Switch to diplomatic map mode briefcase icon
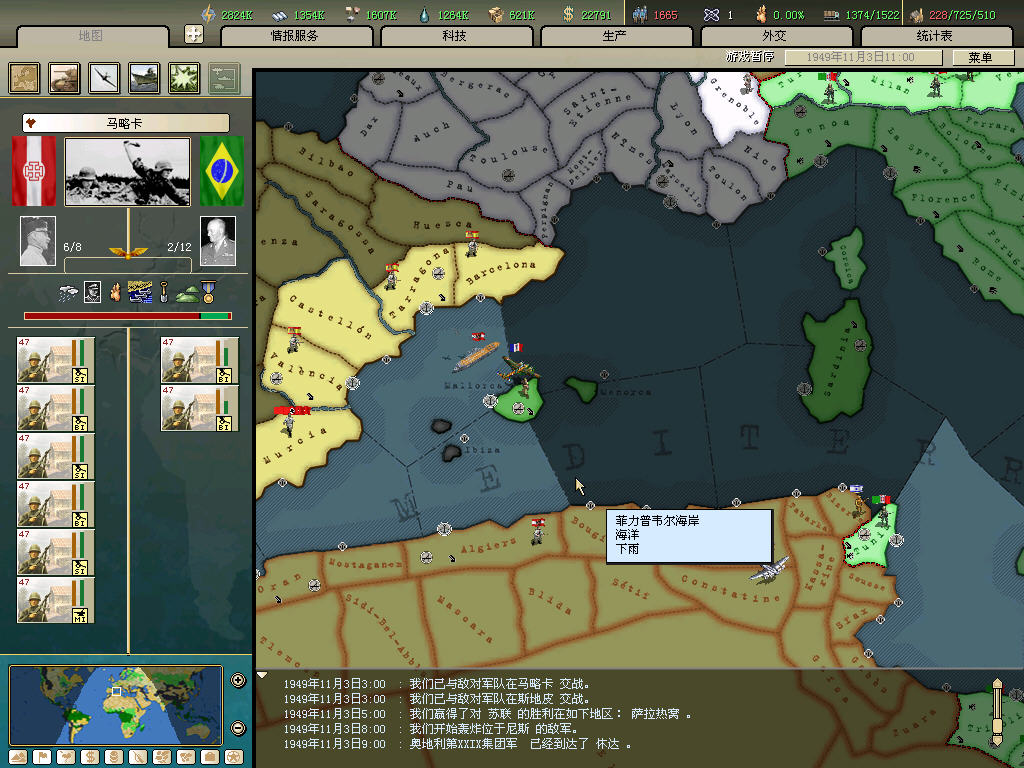This screenshot has width=1024, height=768. tap(210, 757)
